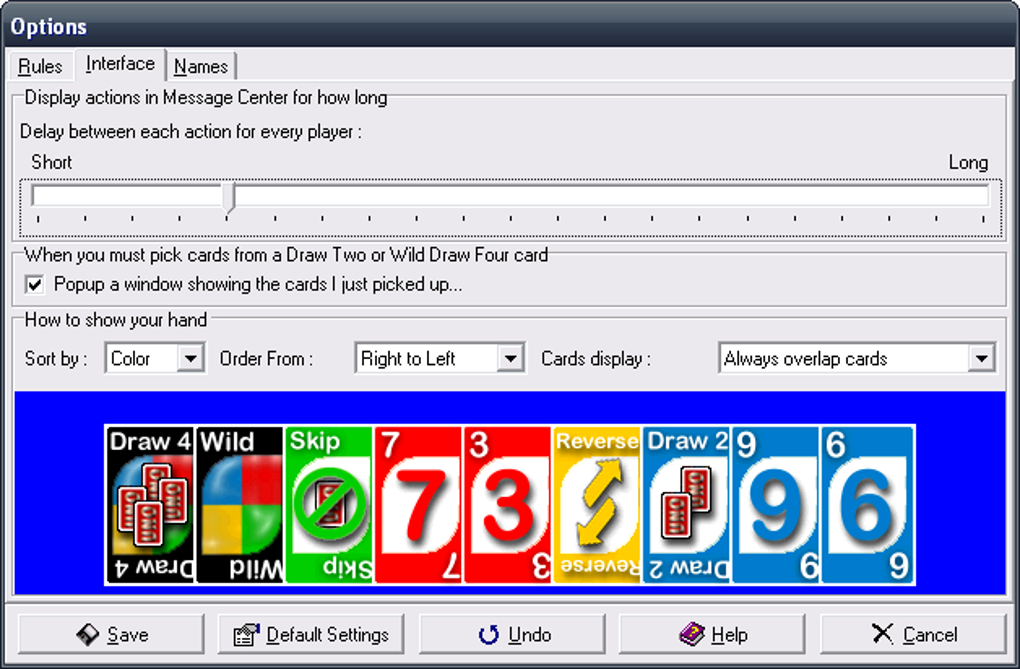Open the Cards display dropdown

tap(981, 359)
